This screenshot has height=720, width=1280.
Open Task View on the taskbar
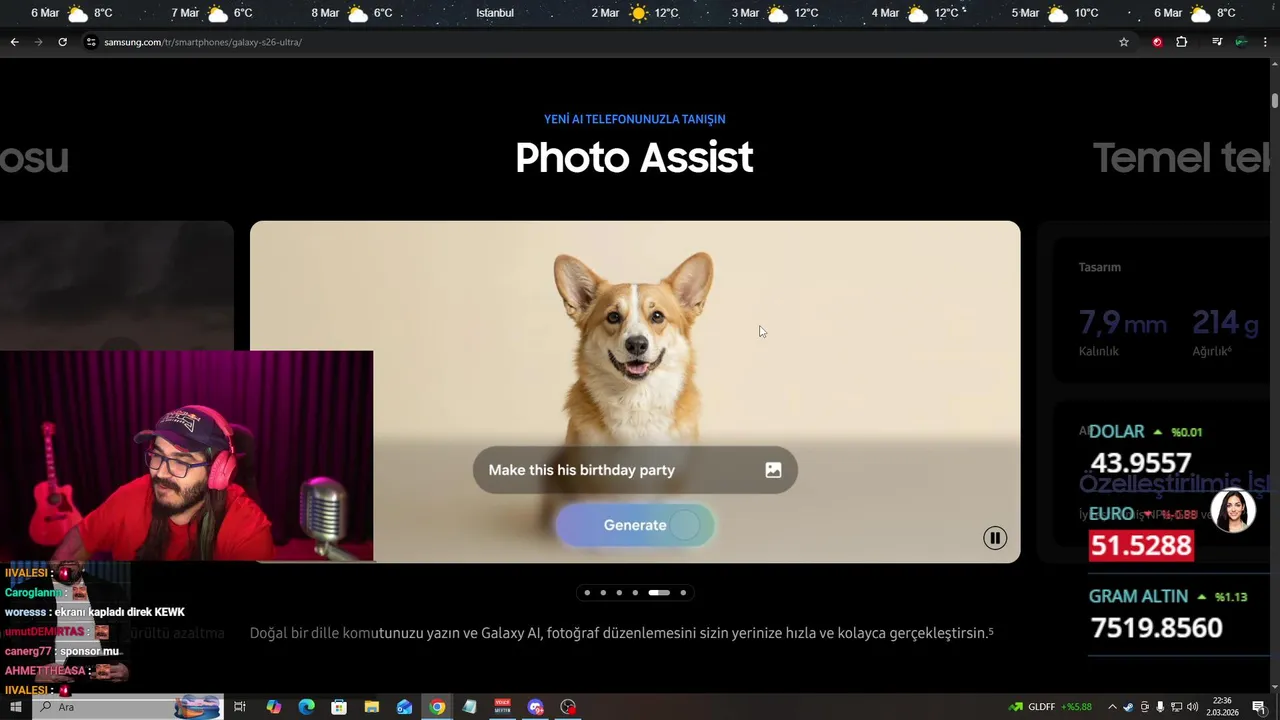pyautogui.click(x=240, y=707)
